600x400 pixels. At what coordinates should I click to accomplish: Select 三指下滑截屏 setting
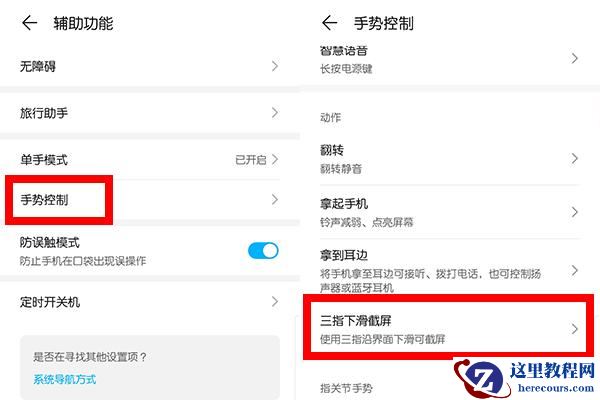448,329
